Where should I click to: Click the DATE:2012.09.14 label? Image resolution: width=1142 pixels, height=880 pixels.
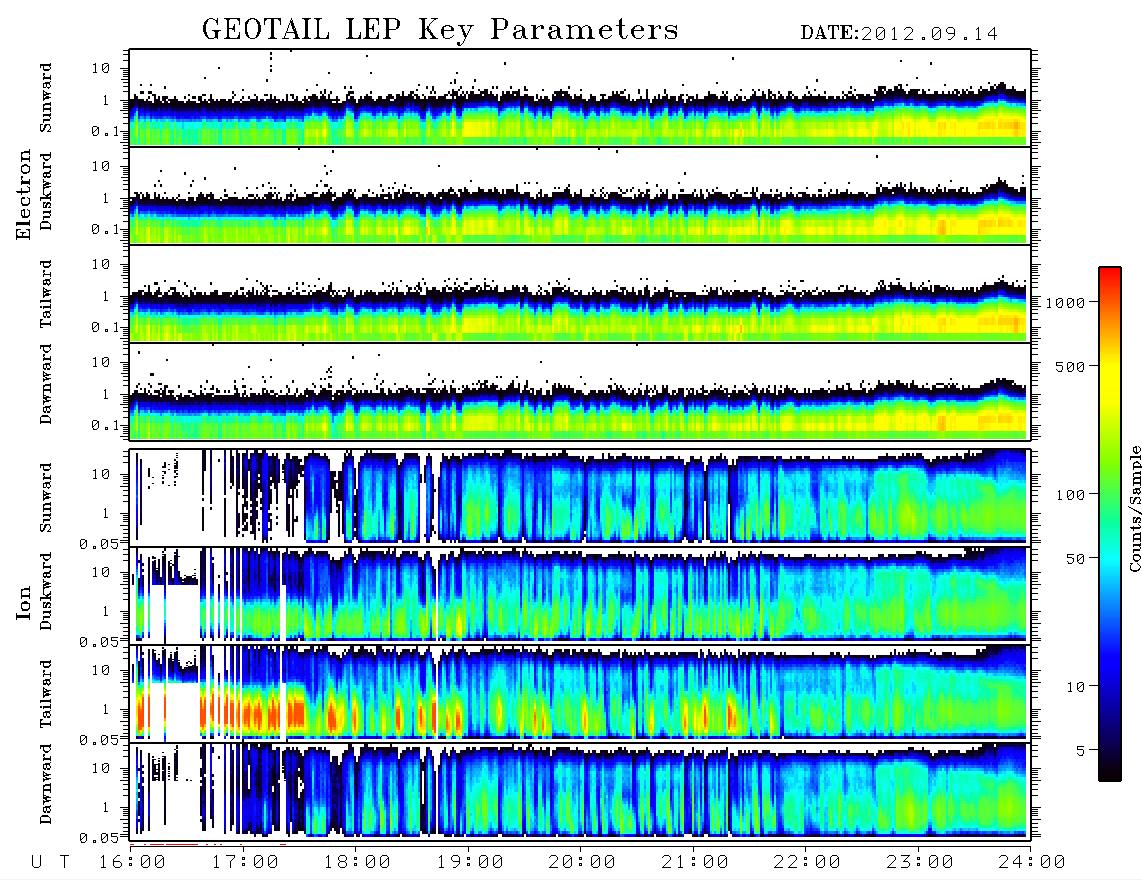[x=899, y=34]
